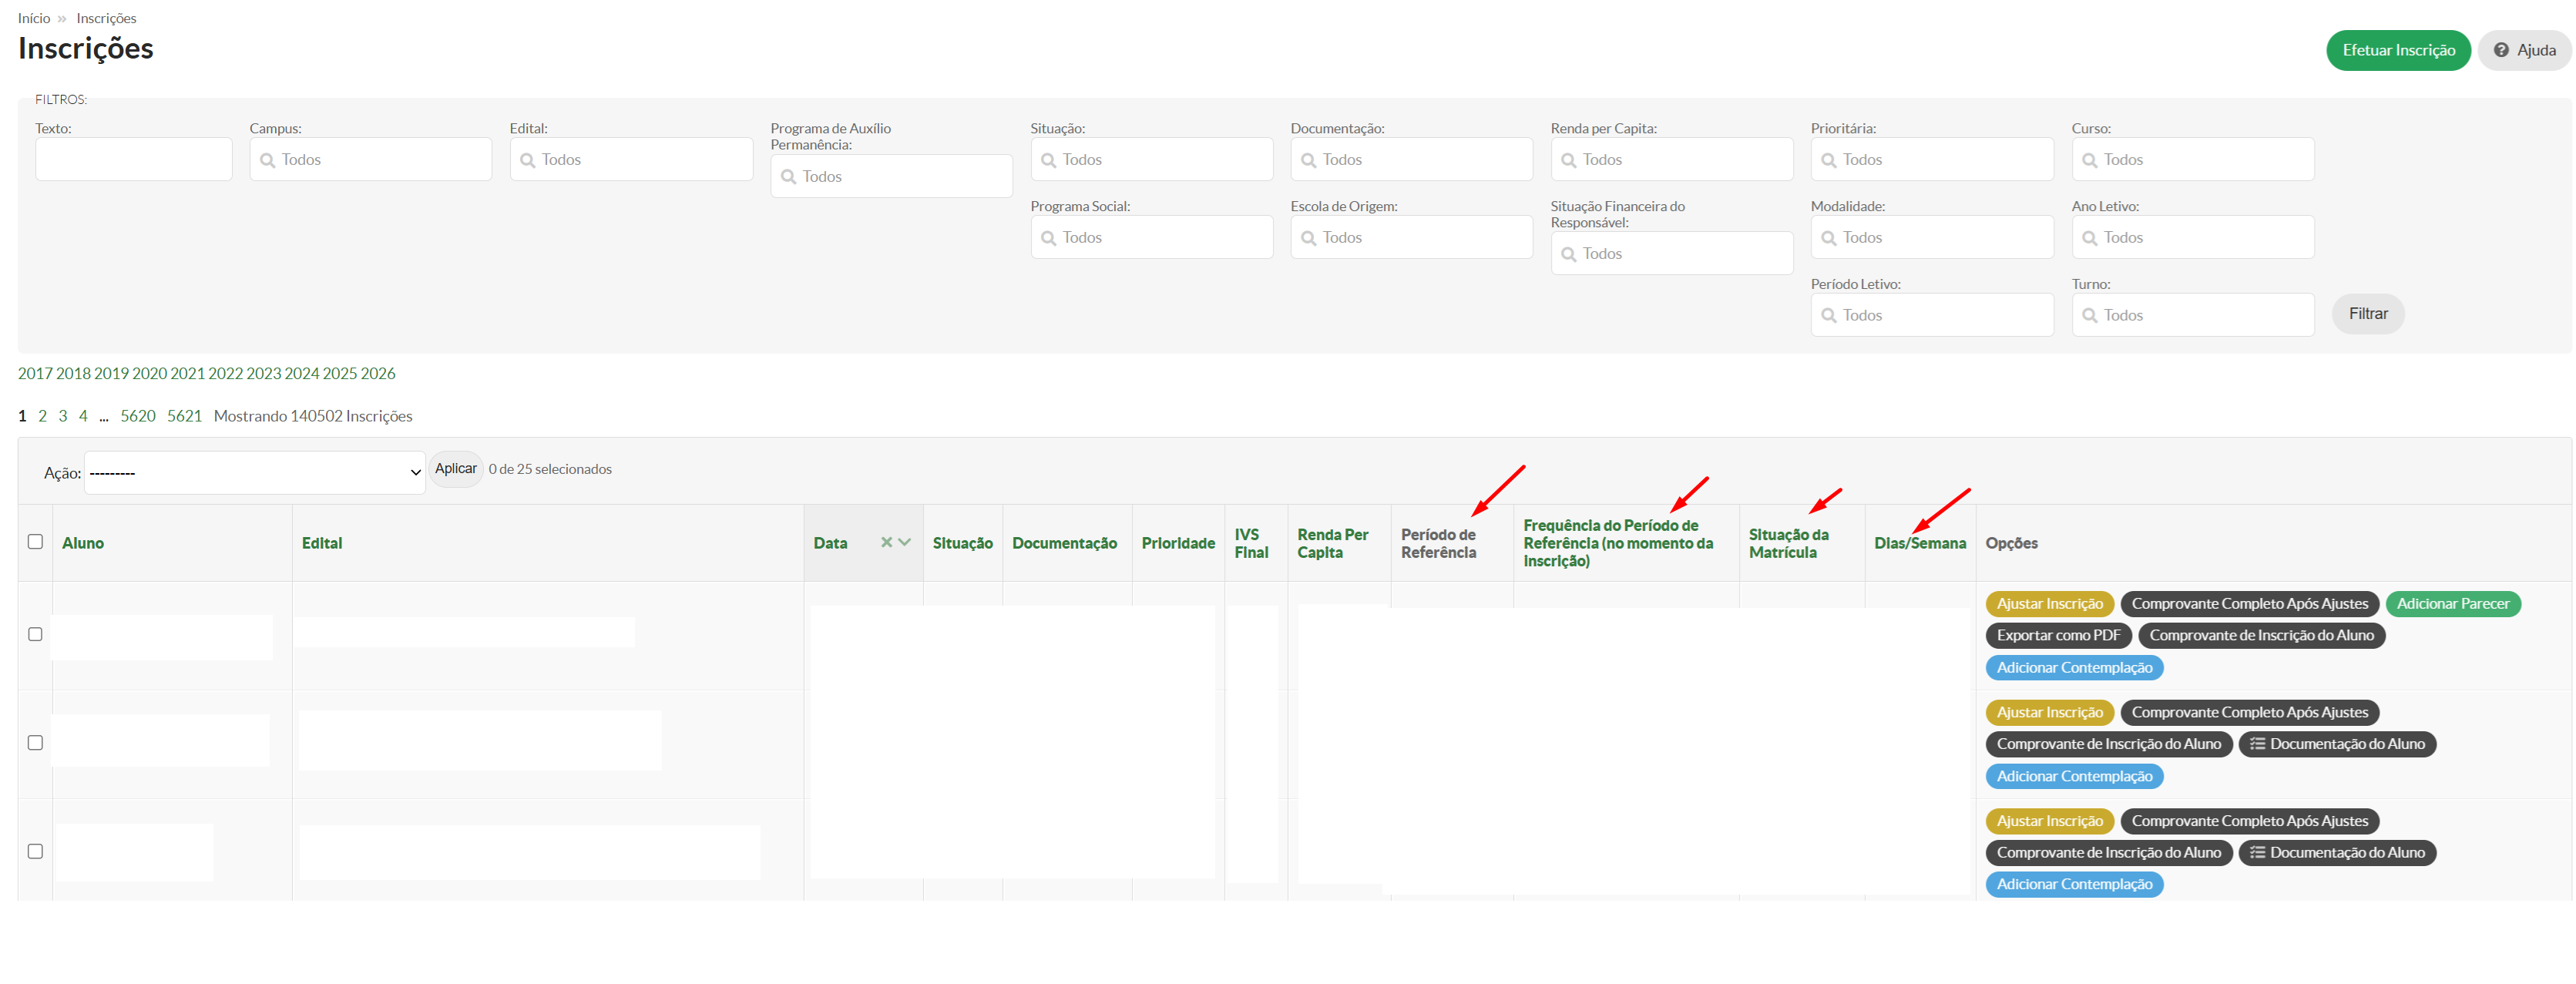This screenshot has width=2576, height=984.
Task: Sort table by Renda Per Capita column
Action: click(1333, 543)
